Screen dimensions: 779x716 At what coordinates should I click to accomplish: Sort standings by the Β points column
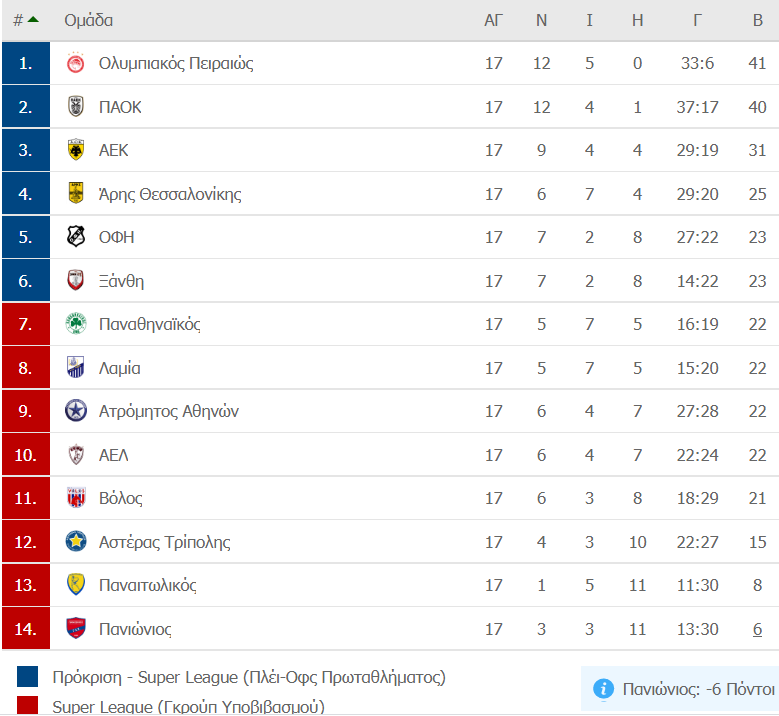tap(757, 20)
